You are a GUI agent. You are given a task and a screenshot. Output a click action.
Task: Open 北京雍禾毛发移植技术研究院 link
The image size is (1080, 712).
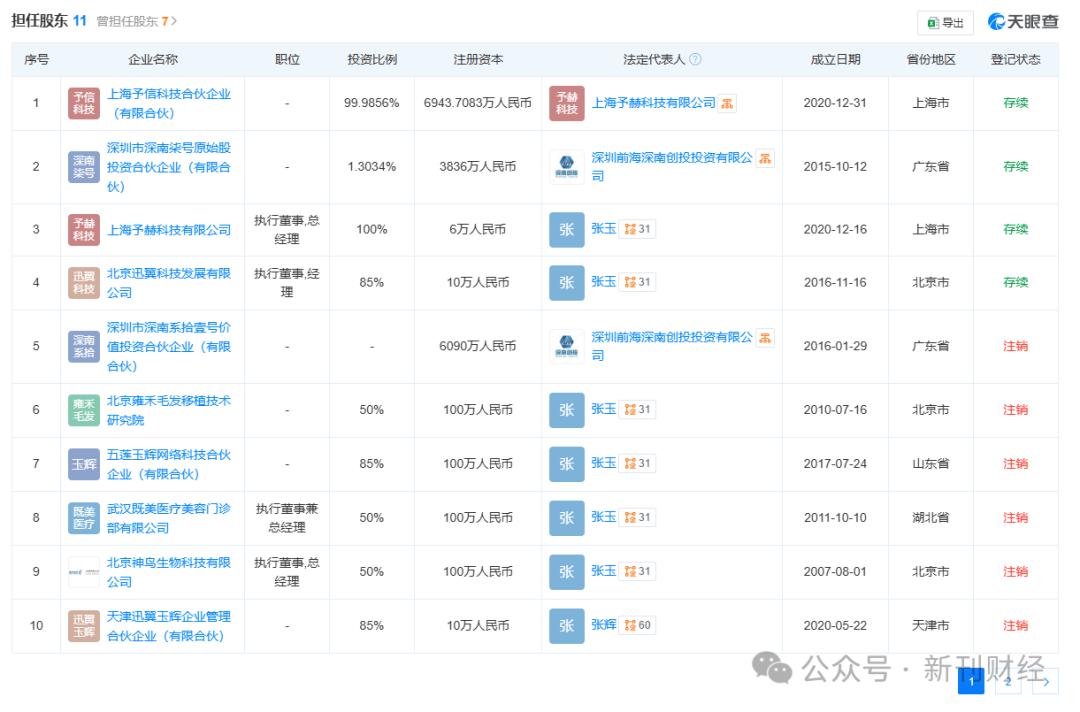coord(169,410)
